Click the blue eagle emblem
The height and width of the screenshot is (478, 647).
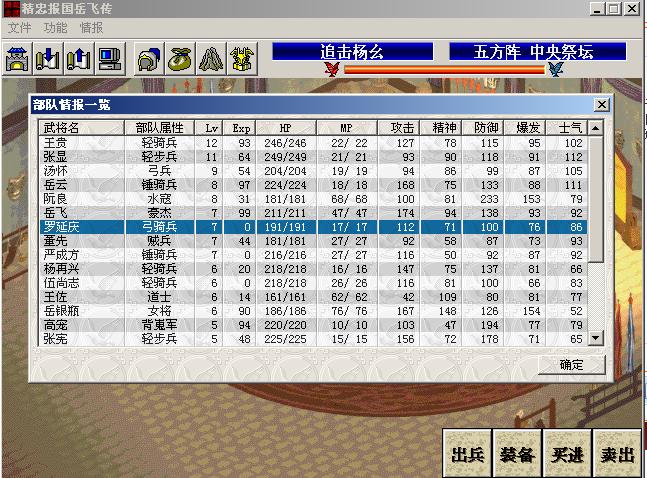(x=555, y=69)
